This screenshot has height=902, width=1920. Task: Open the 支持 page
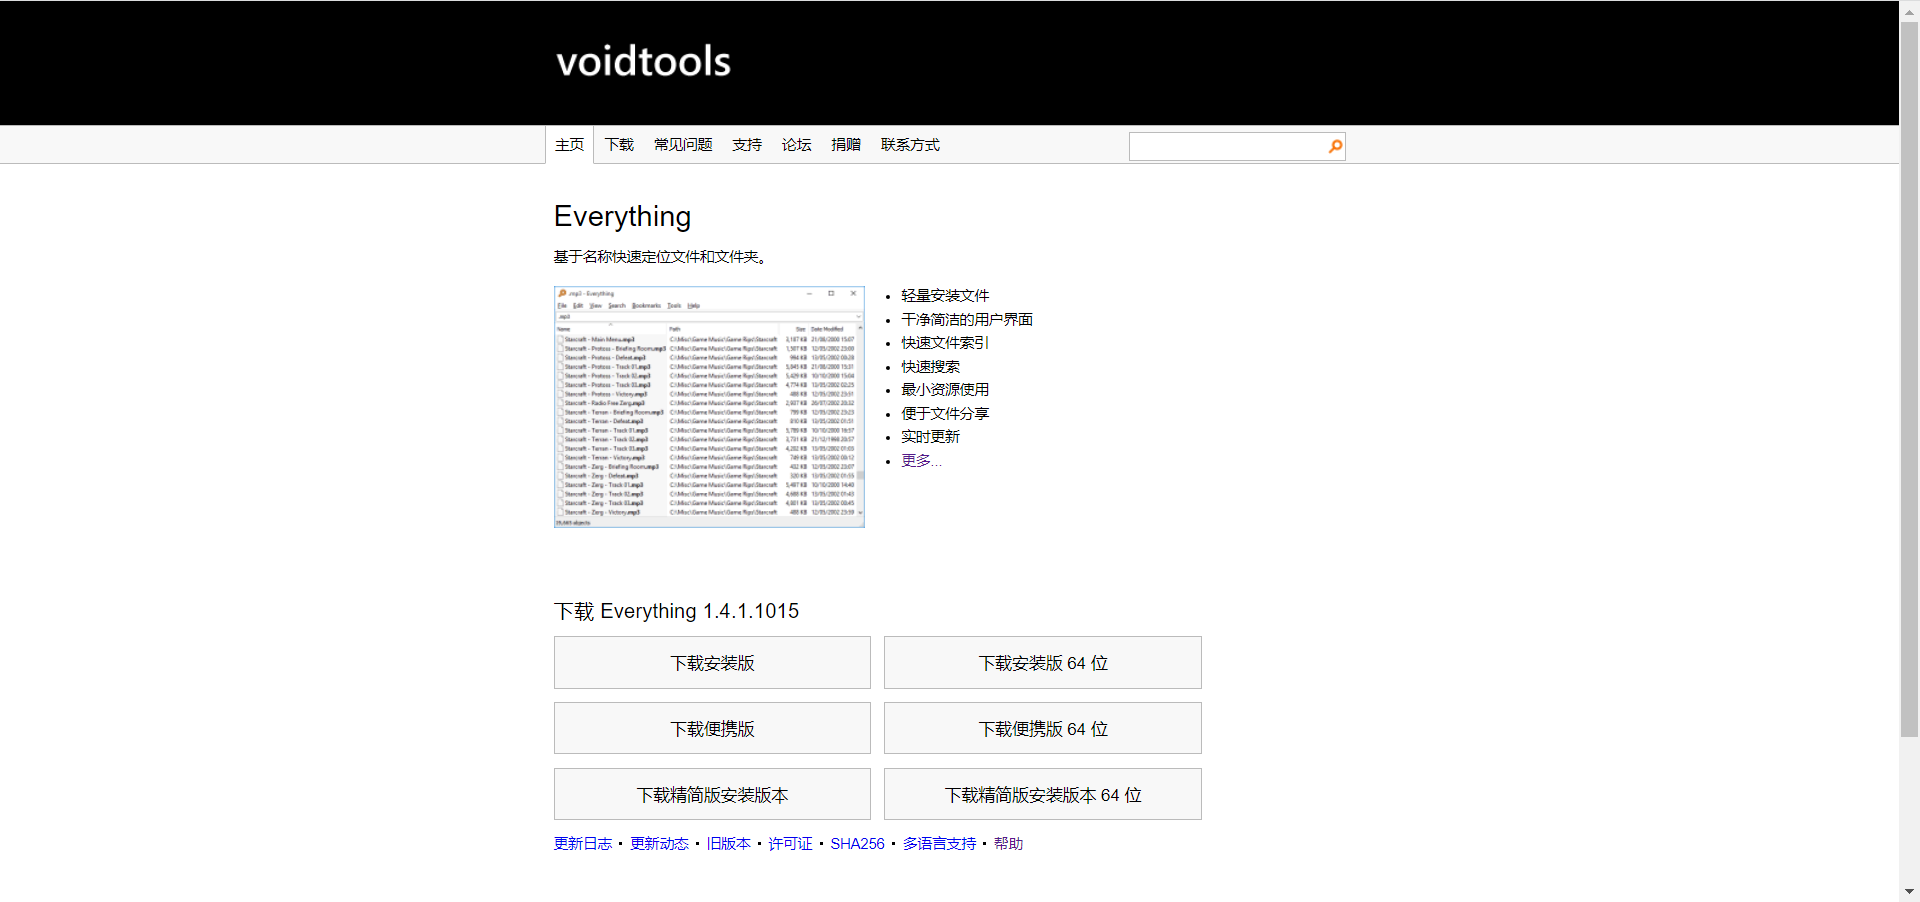click(746, 144)
